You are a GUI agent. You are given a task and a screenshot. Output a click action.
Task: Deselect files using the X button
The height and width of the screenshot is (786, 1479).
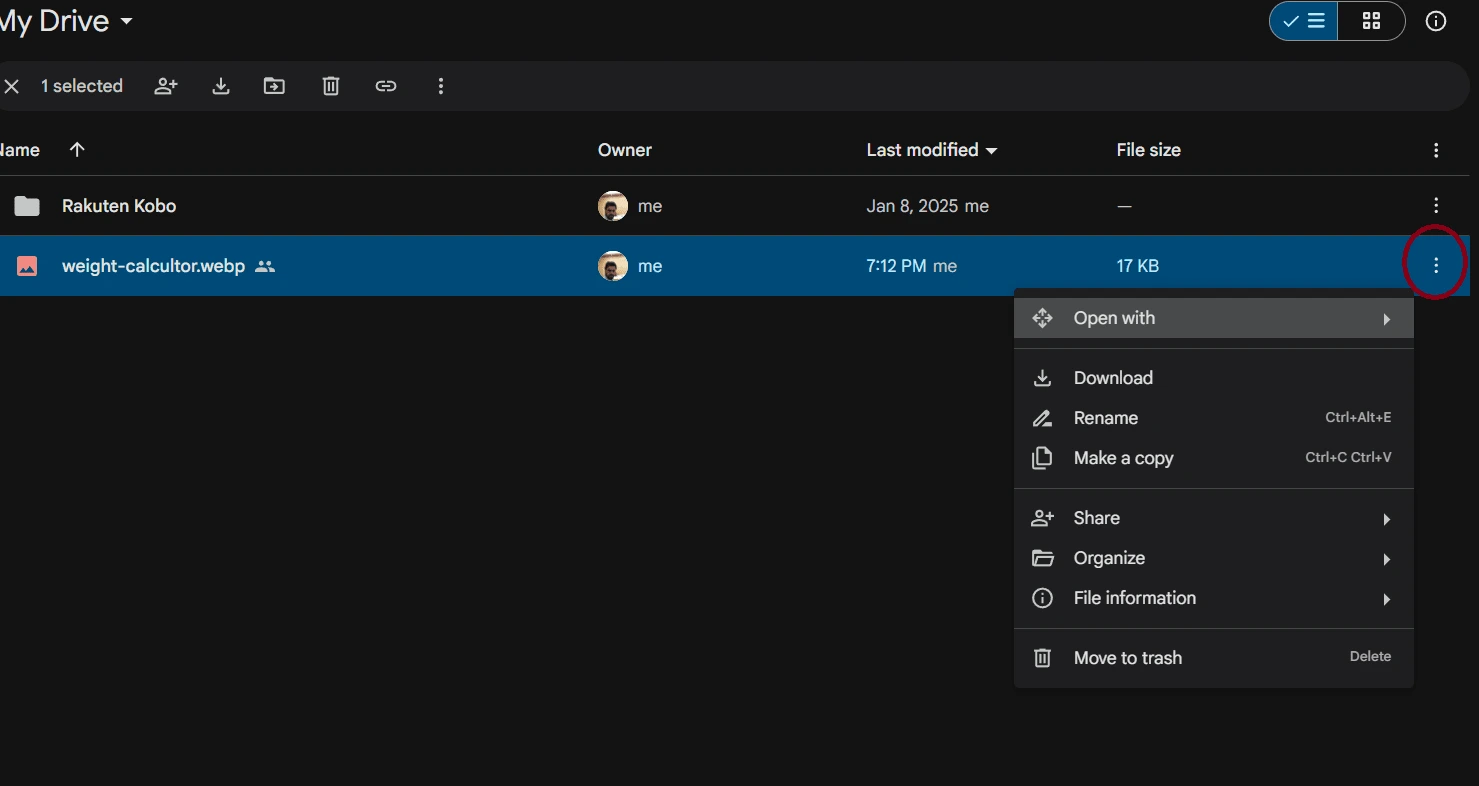(x=12, y=86)
